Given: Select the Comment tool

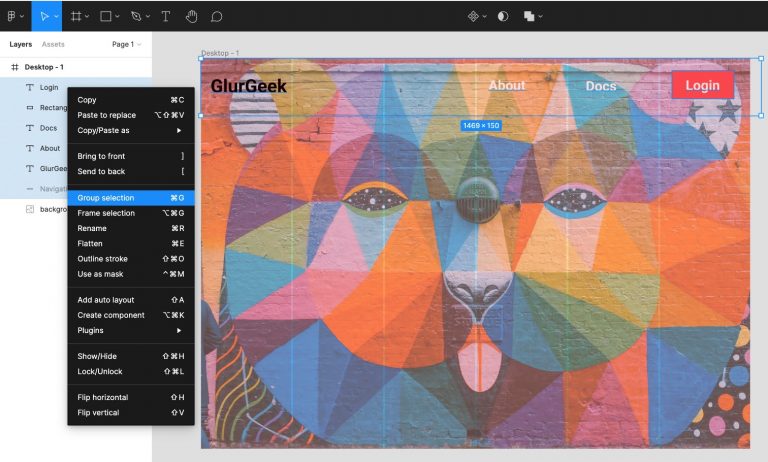Looking at the screenshot, I should click(216, 16).
